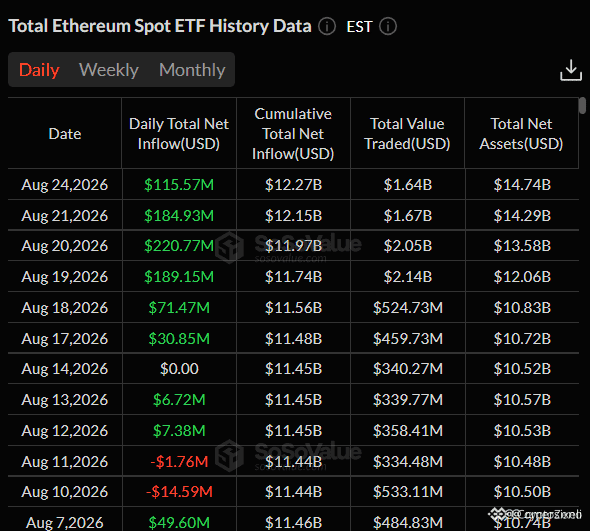
Task: Switch to the Monthly tab
Action: (x=192, y=70)
